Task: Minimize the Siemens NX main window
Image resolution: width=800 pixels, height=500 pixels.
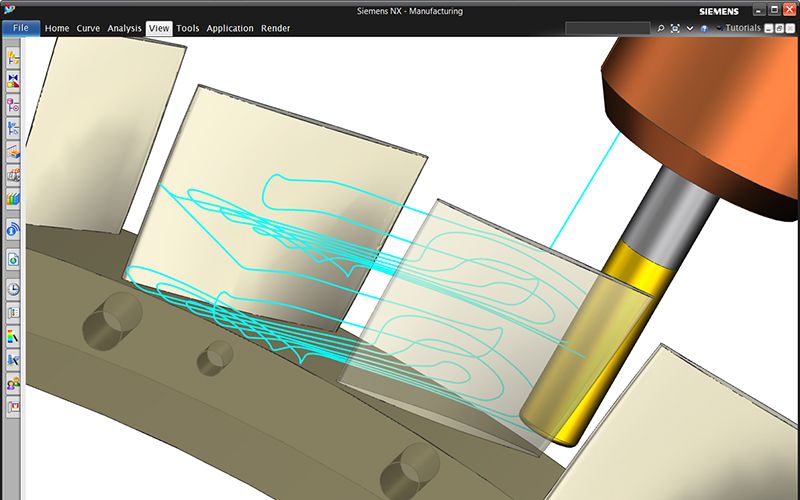Action: (759, 10)
